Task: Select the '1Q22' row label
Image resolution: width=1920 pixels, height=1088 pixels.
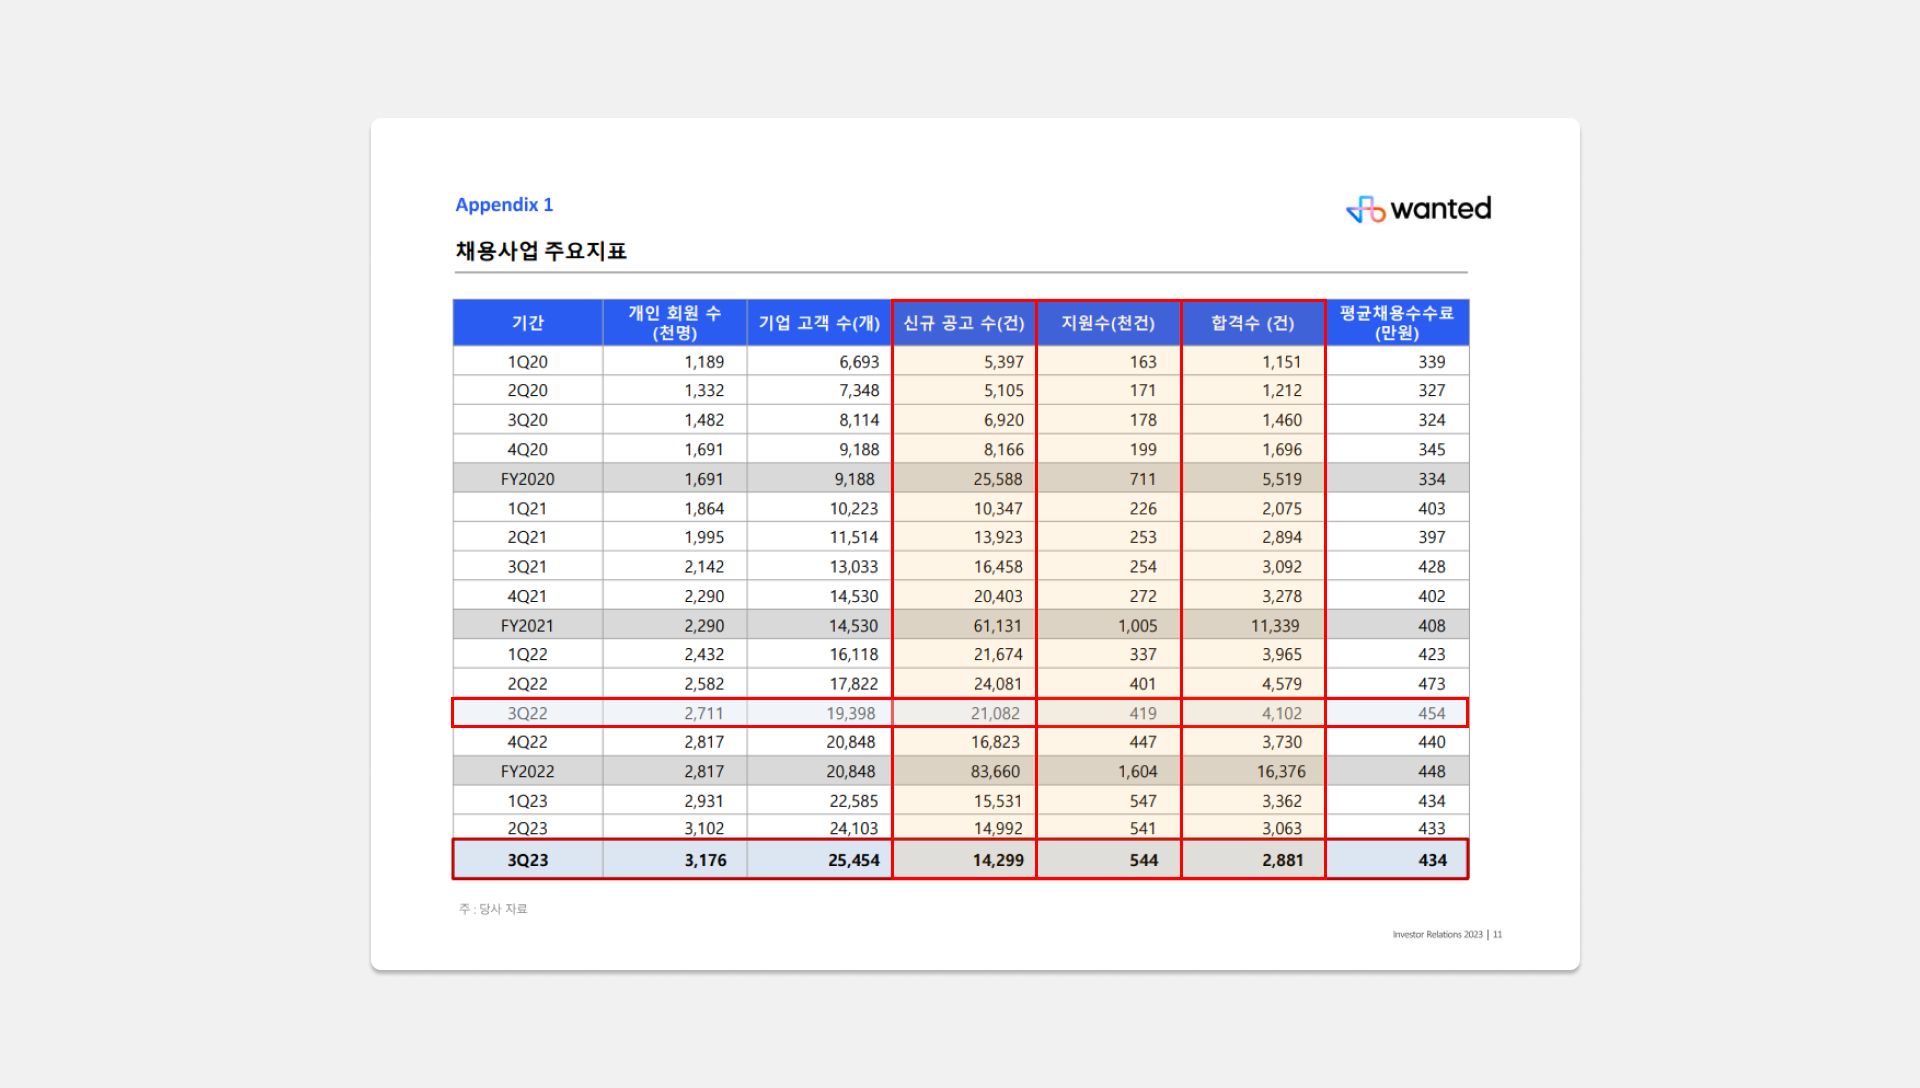Action: pos(528,655)
